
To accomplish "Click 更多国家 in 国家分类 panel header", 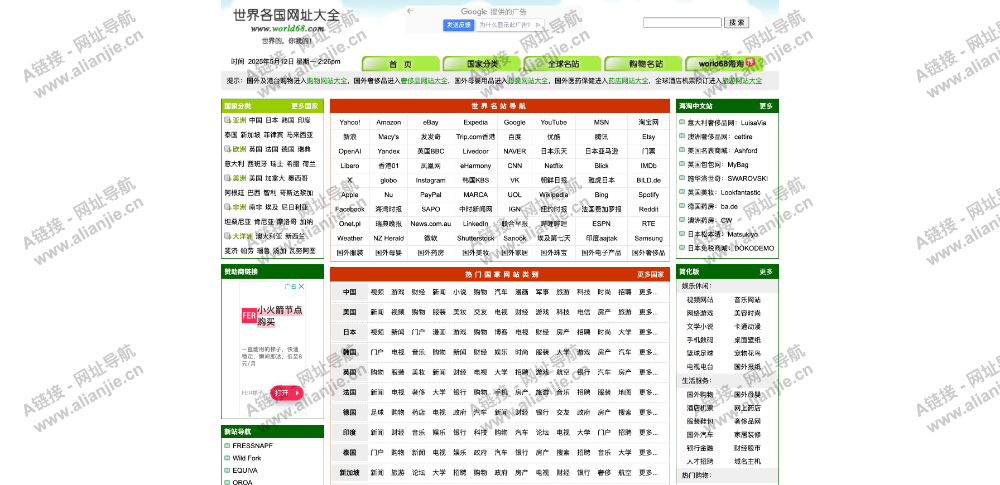I will [304, 107].
